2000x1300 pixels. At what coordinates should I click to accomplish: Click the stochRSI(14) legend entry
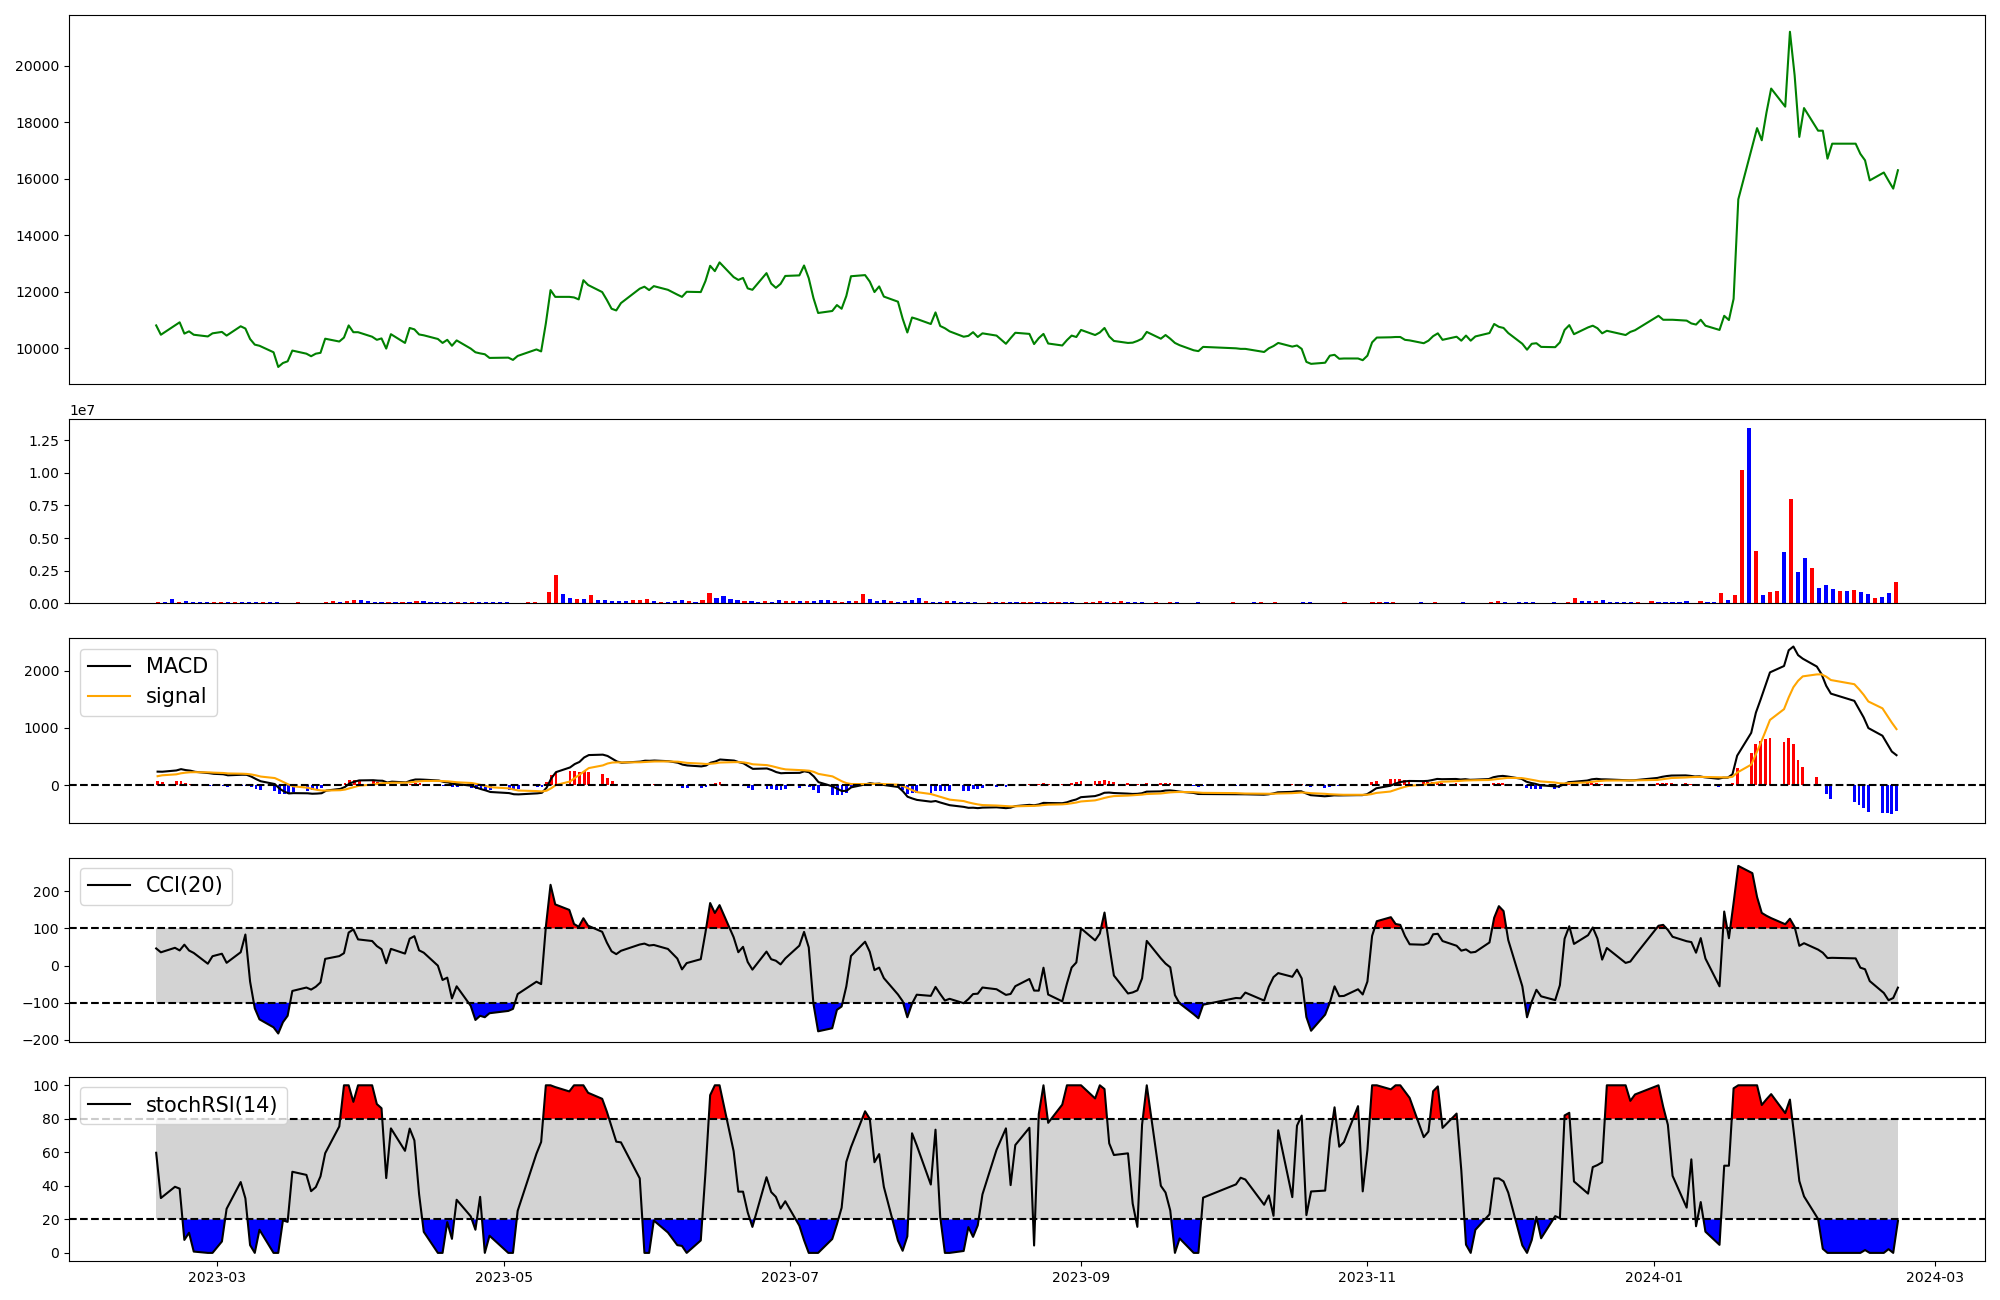click(211, 1105)
